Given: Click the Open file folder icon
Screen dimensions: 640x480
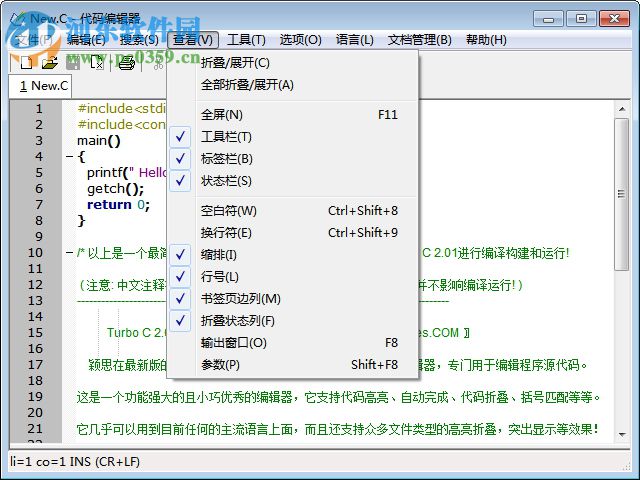Looking at the screenshot, I should pos(50,62).
